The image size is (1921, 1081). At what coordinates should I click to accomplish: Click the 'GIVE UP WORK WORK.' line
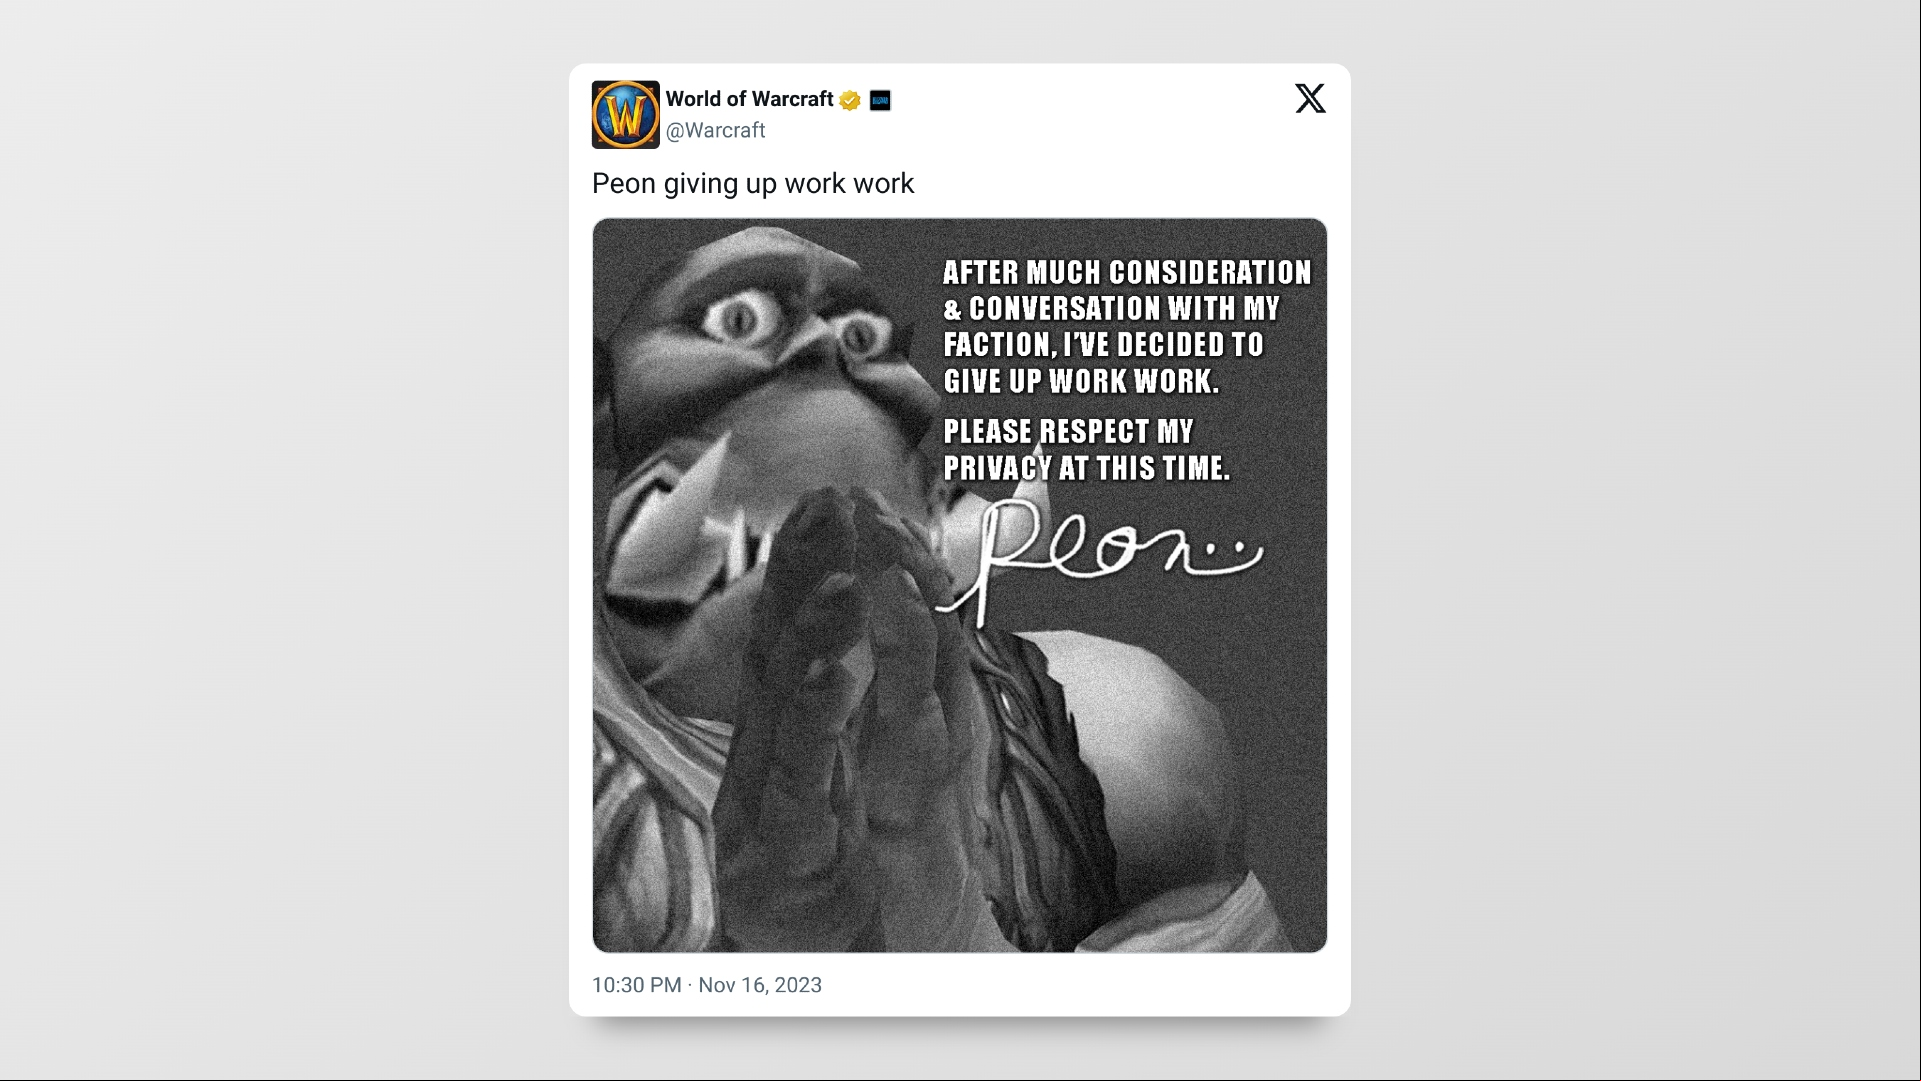click(x=1081, y=381)
